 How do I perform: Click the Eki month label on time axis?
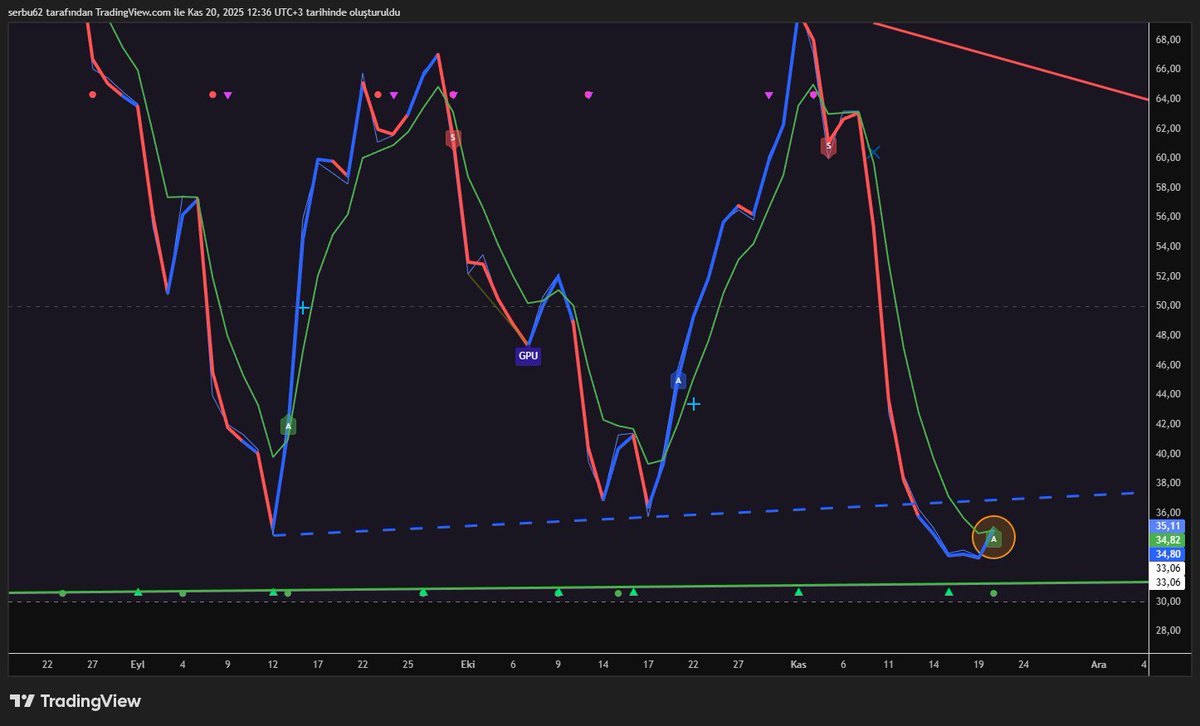pos(467,664)
